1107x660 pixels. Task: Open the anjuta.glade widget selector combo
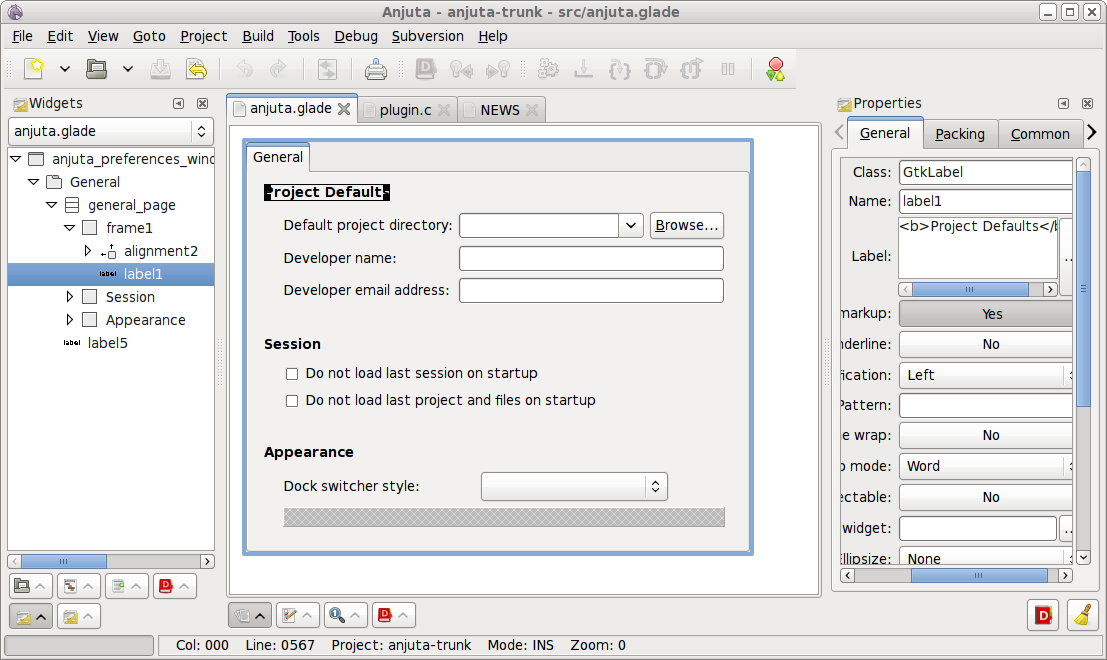111,131
